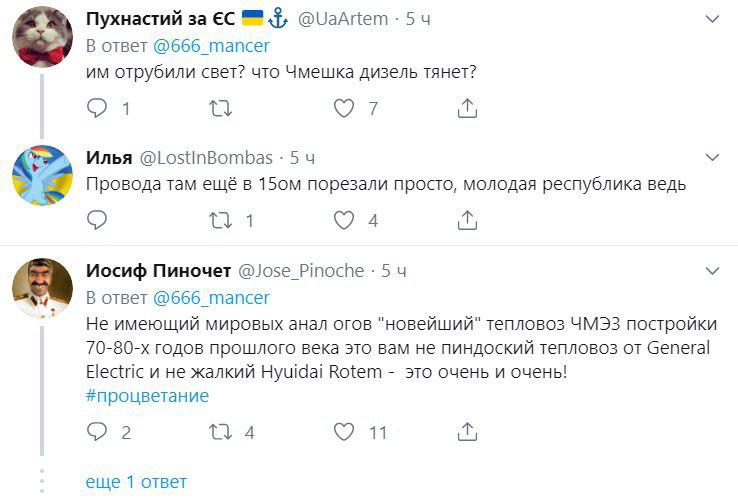Show one more reply (еще 1 ответ)

[135, 481]
